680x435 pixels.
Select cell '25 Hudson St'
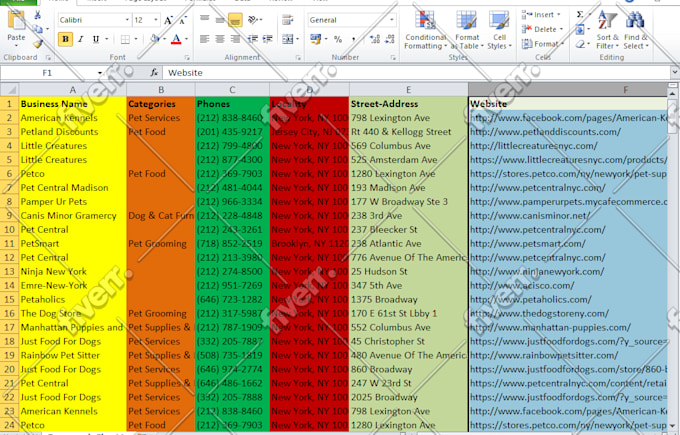tap(409, 271)
